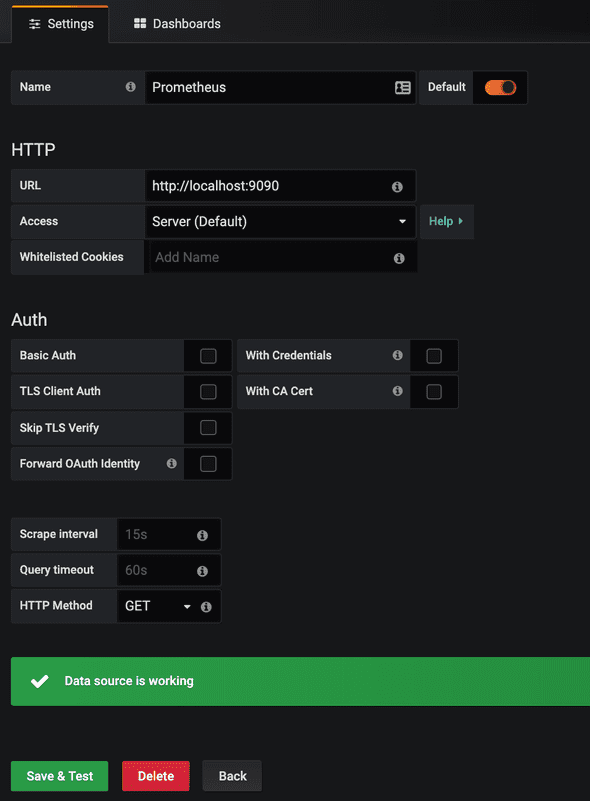Check the Skip TLS Verify option
The image size is (590, 801).
click(207, 427)
